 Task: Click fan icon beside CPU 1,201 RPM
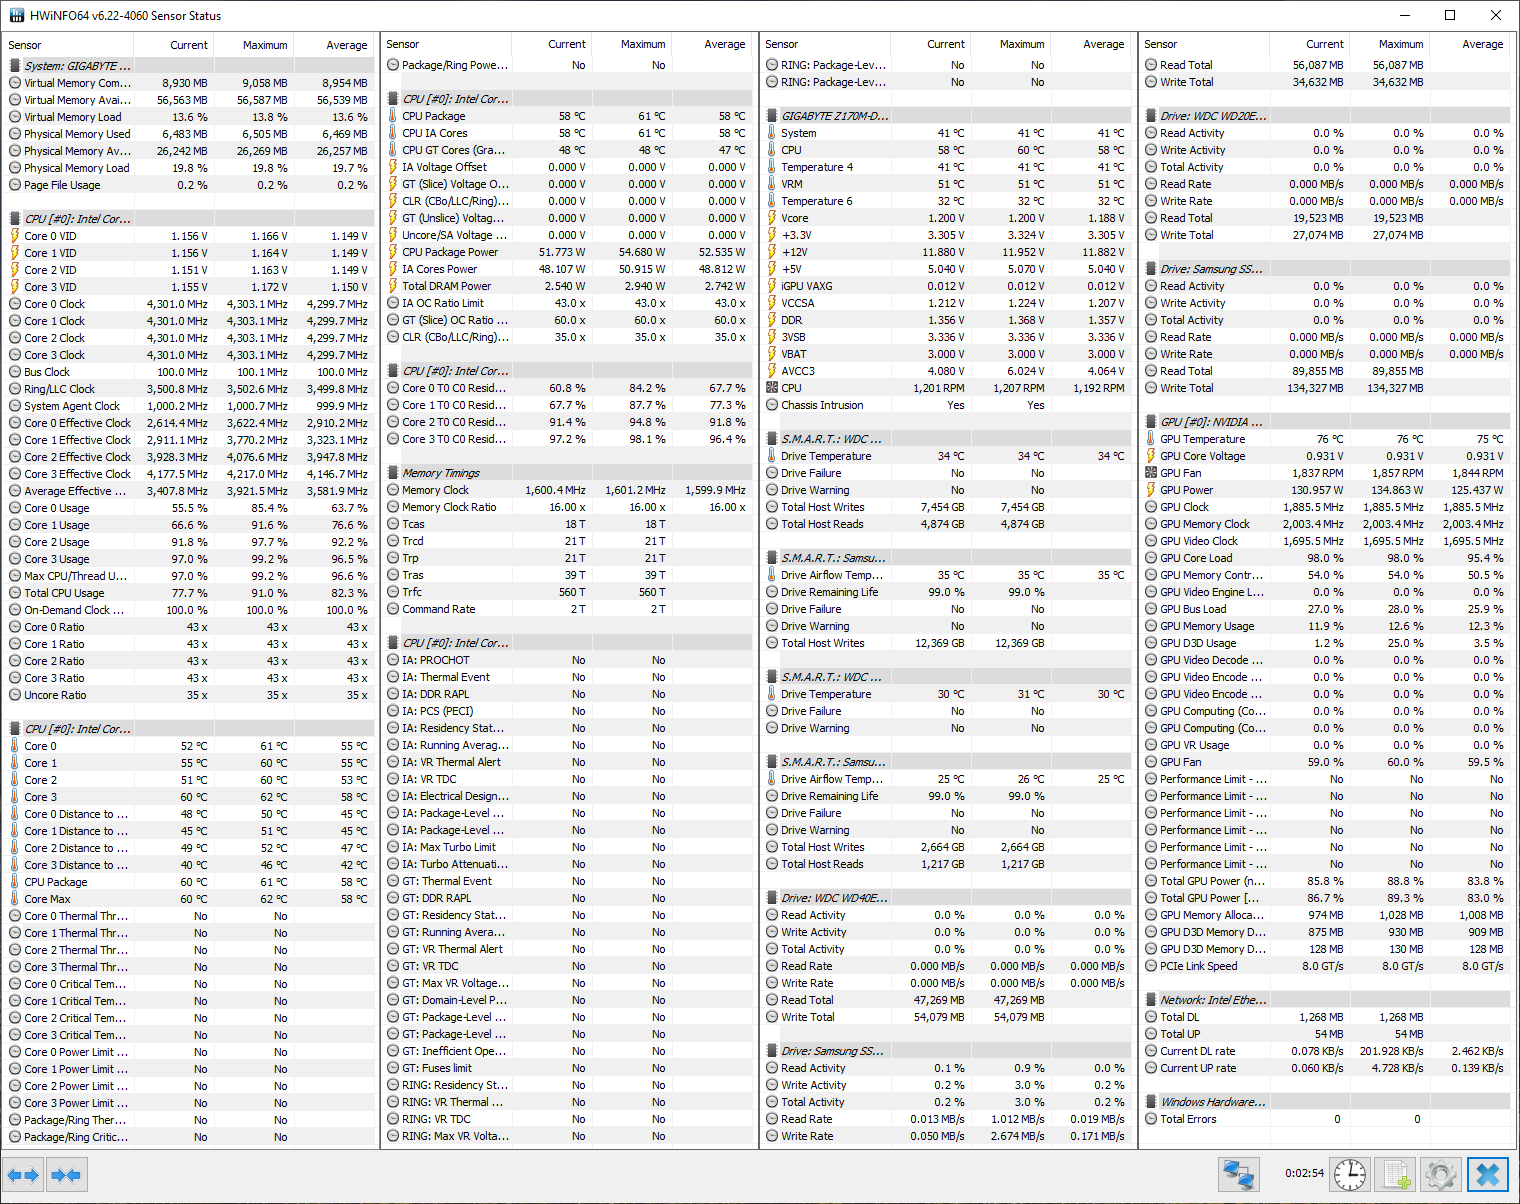point(772,388)
